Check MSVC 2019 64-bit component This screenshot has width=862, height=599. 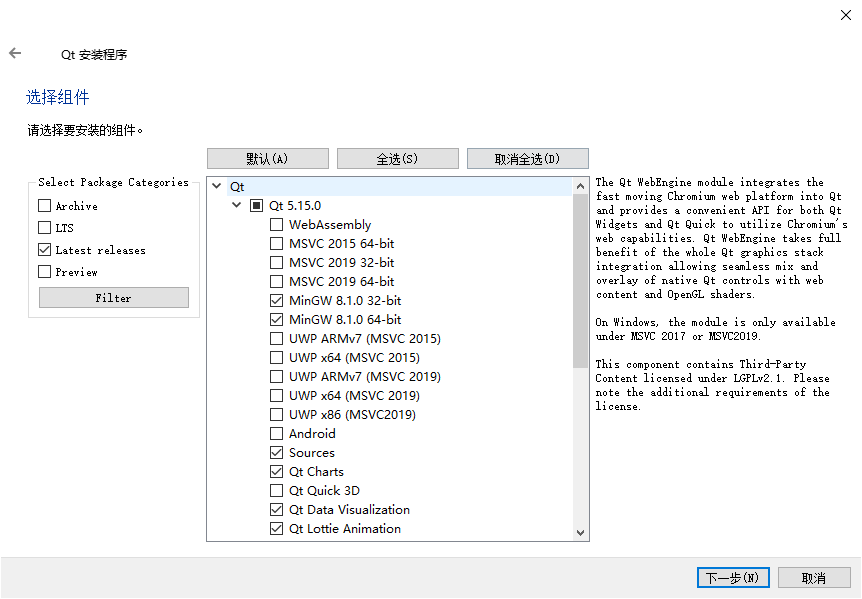coord(277,281)
